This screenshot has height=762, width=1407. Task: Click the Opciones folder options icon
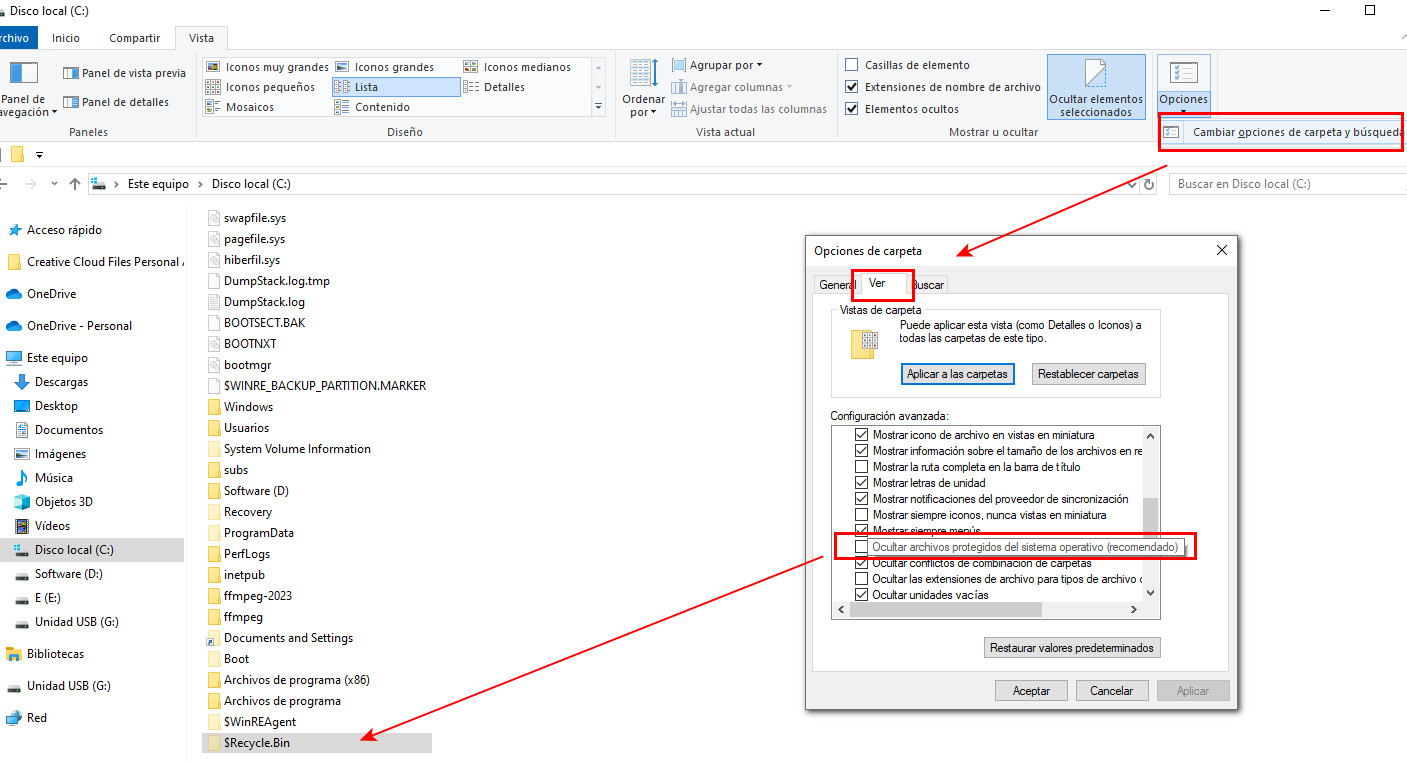1183,74
